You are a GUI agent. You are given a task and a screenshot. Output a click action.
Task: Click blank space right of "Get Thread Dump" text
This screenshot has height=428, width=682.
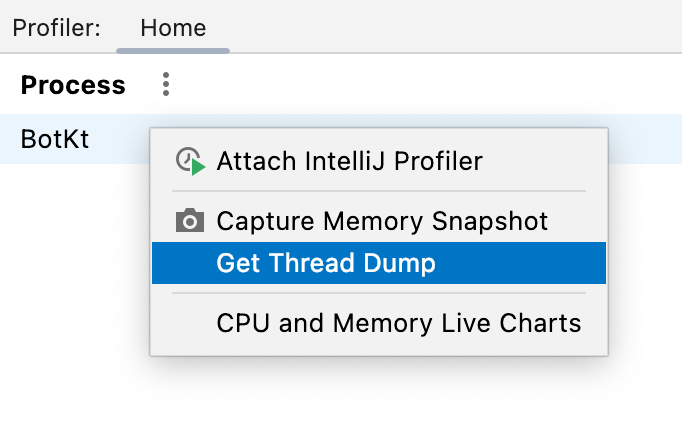tap(520, 264)
